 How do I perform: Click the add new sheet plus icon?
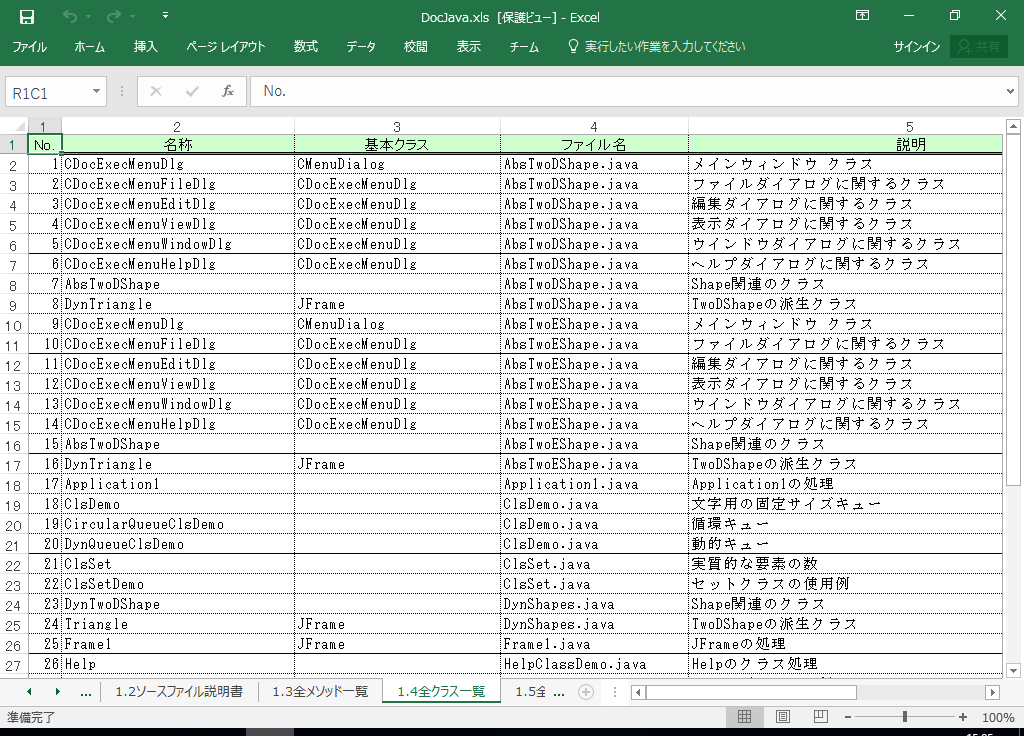click(x=586, y=692)
